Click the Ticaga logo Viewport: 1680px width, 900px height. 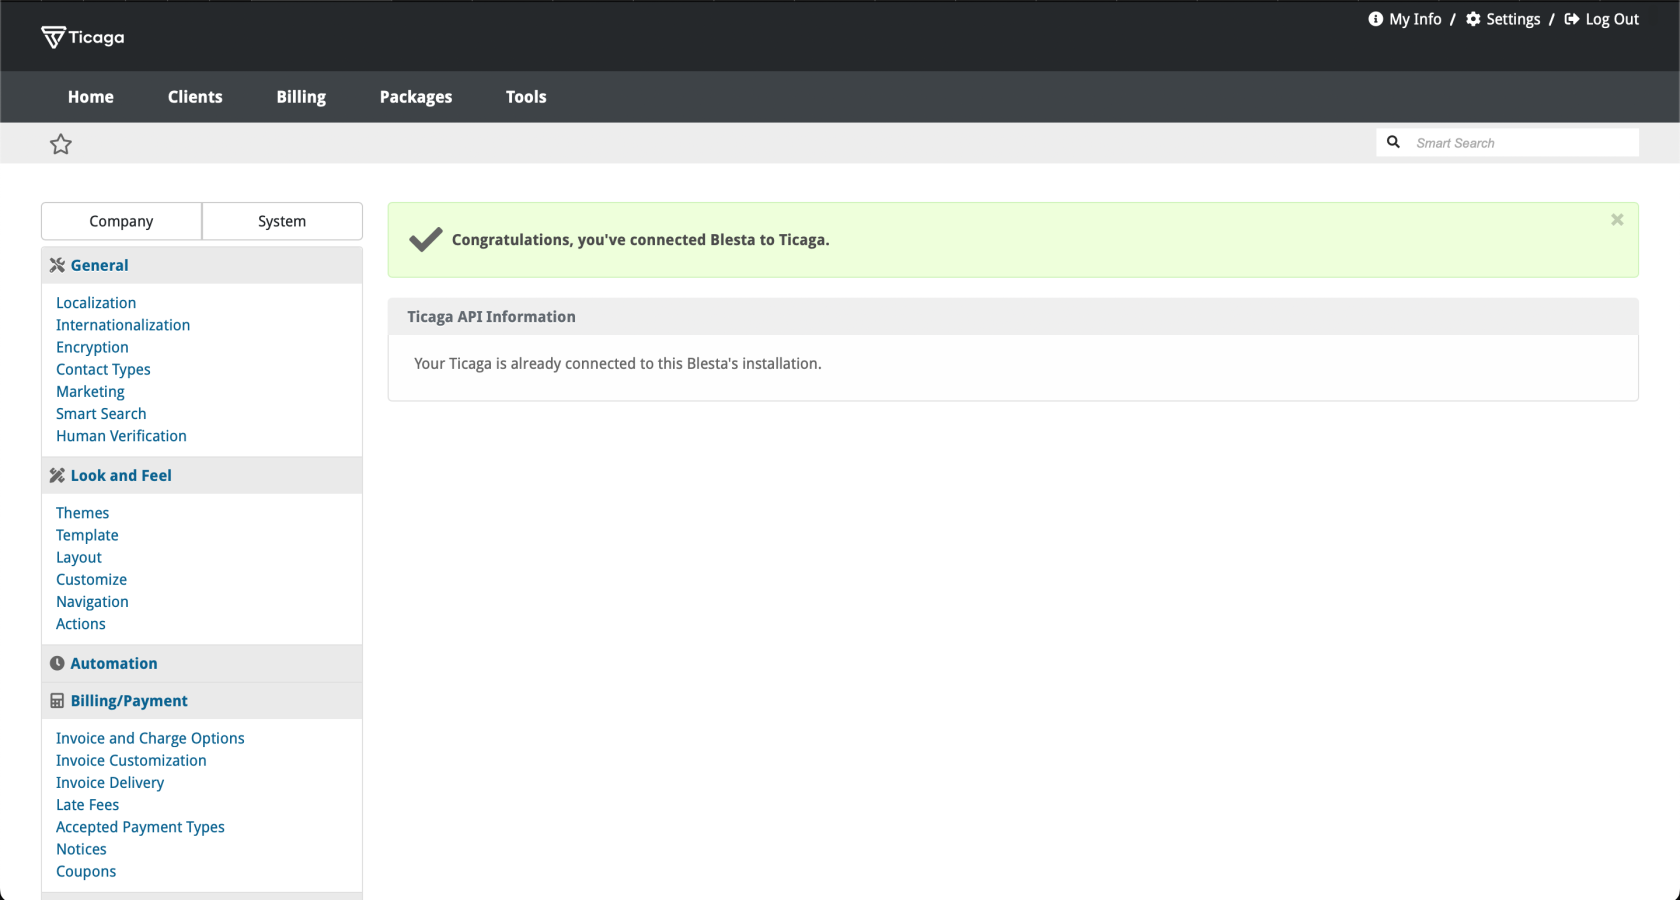[x=83, y=37]
